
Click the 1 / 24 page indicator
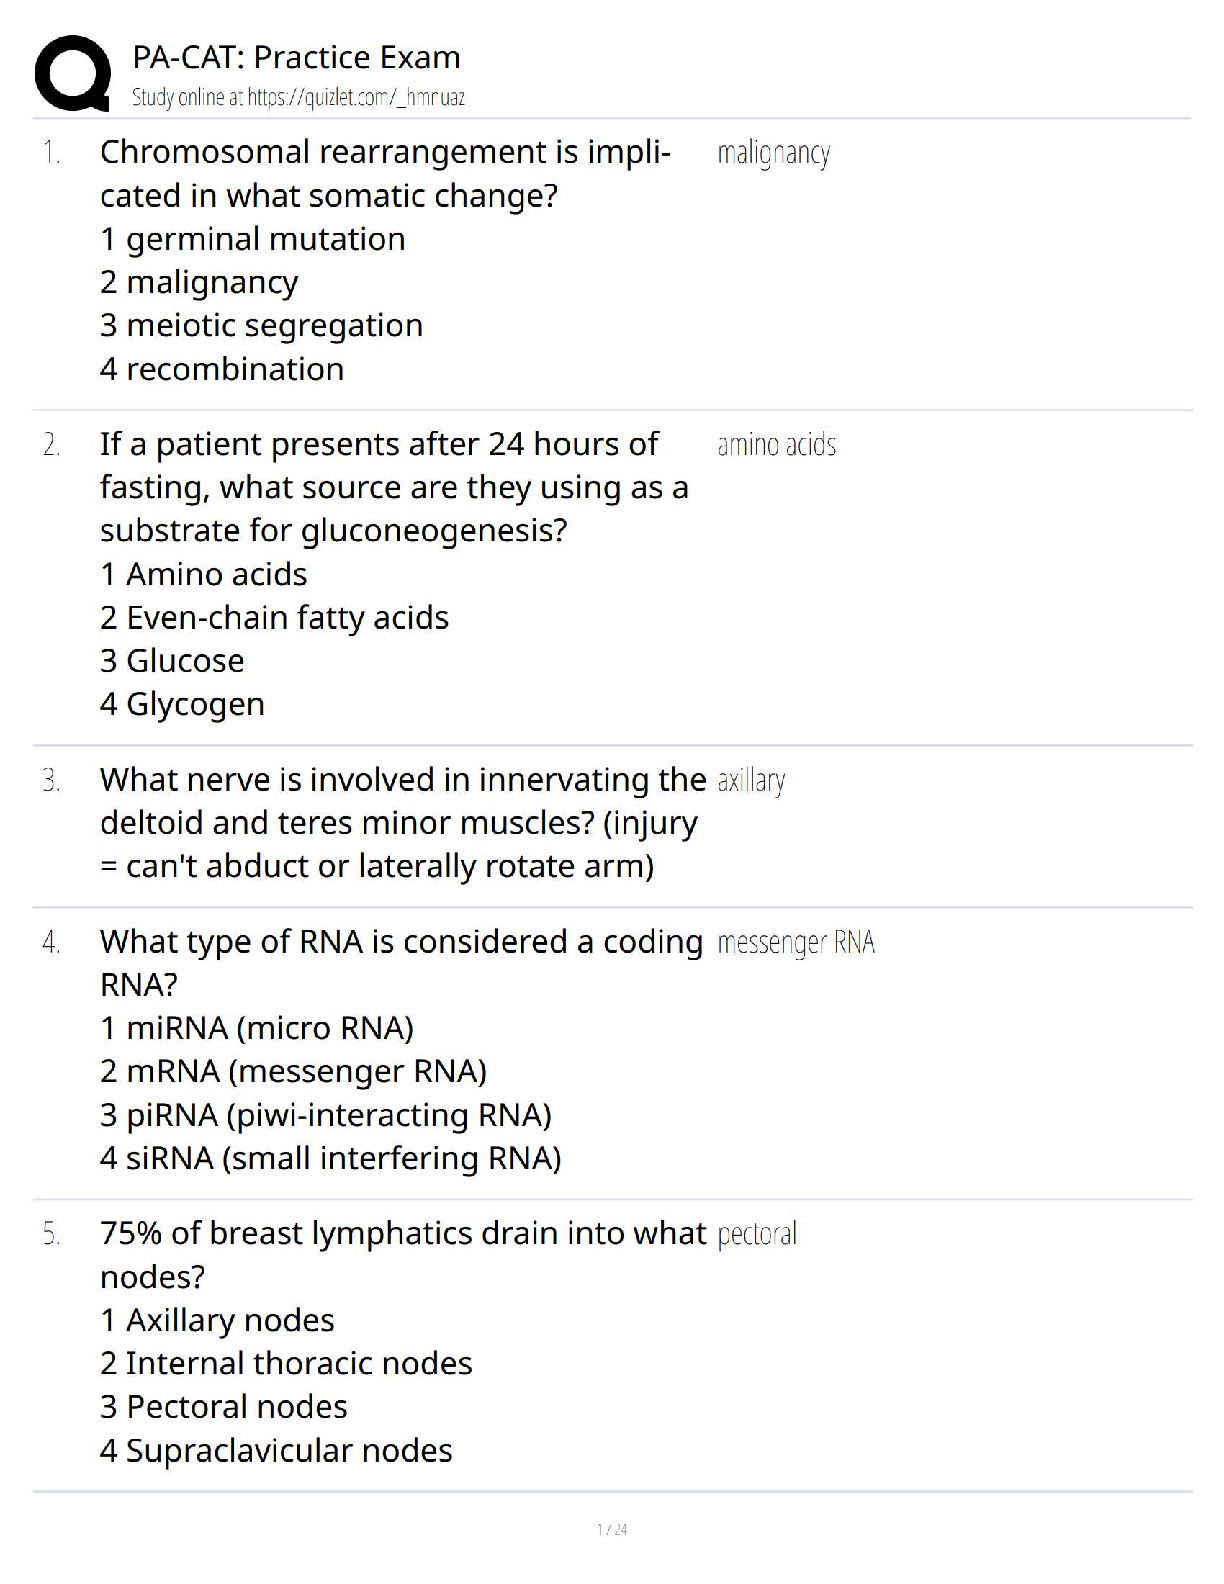click(x=612, y=1529)
